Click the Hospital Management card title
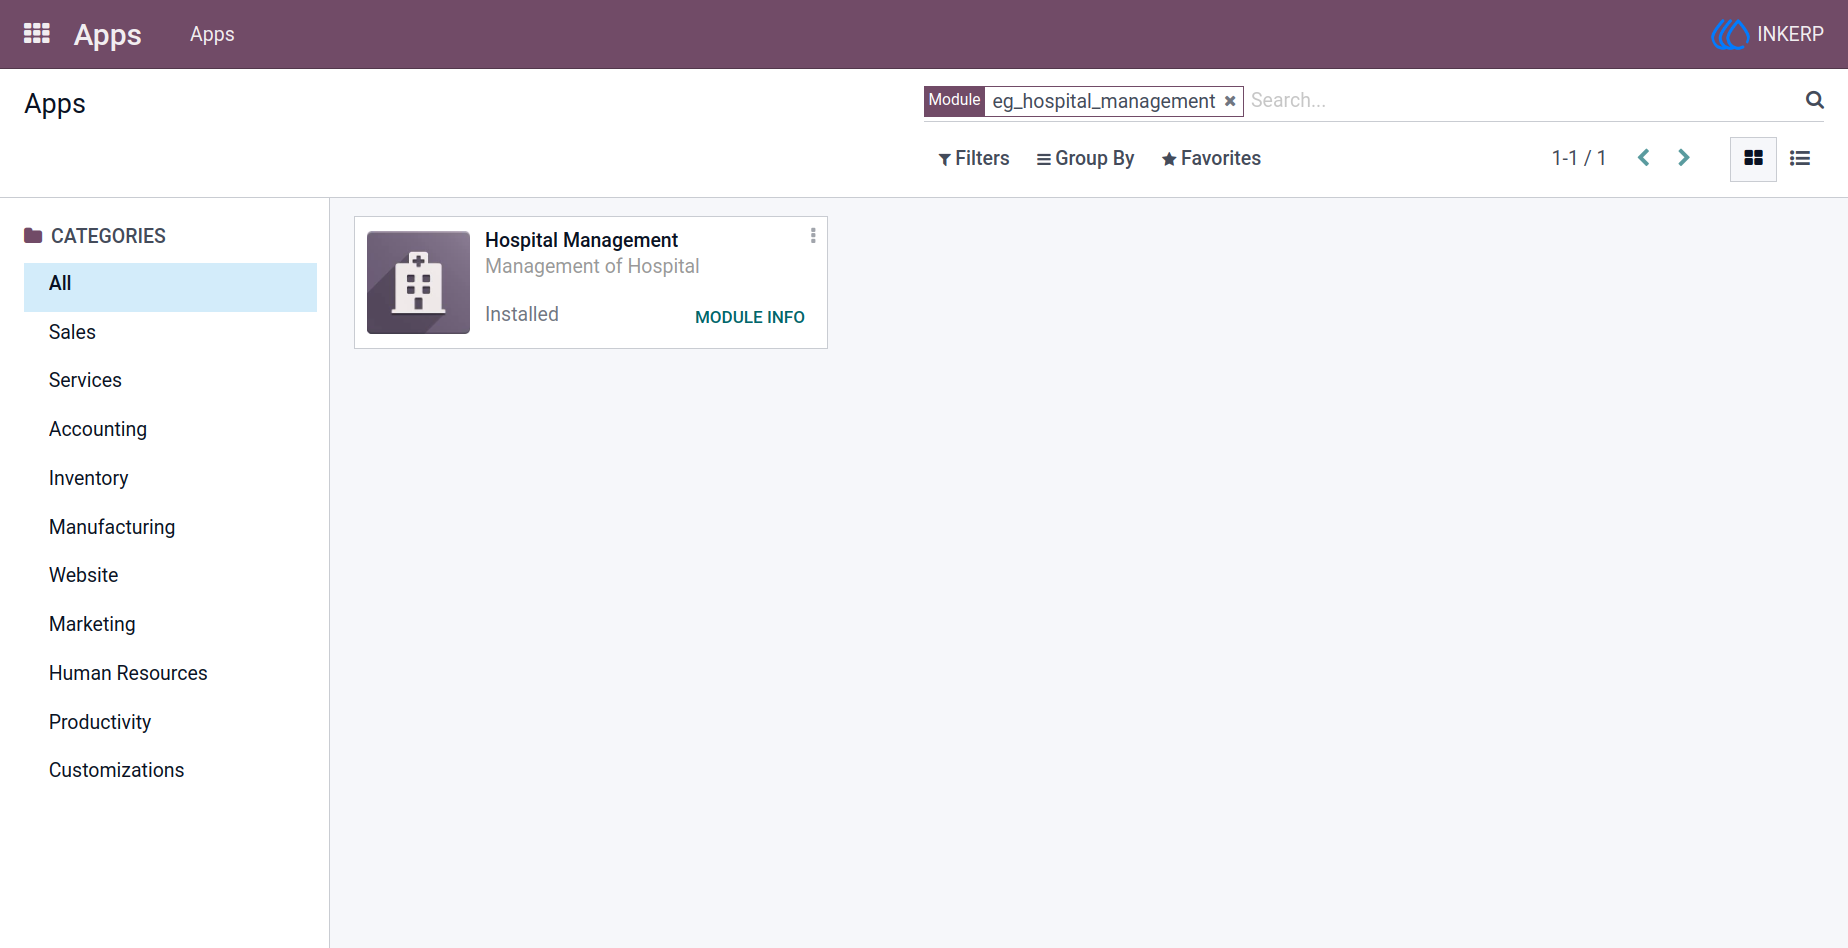Viewport: 1848px width, 948px height. pyautogui.click(x=581, y=240)
